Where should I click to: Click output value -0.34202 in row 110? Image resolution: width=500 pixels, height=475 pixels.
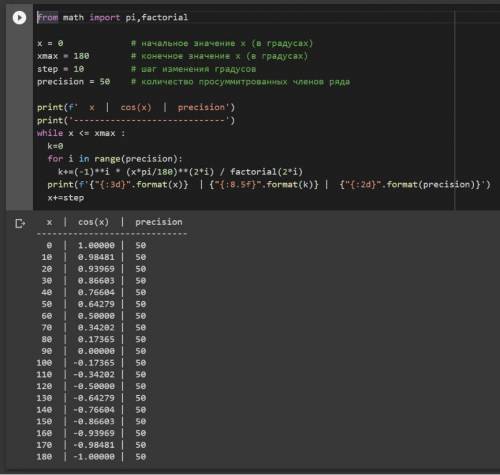94,374
